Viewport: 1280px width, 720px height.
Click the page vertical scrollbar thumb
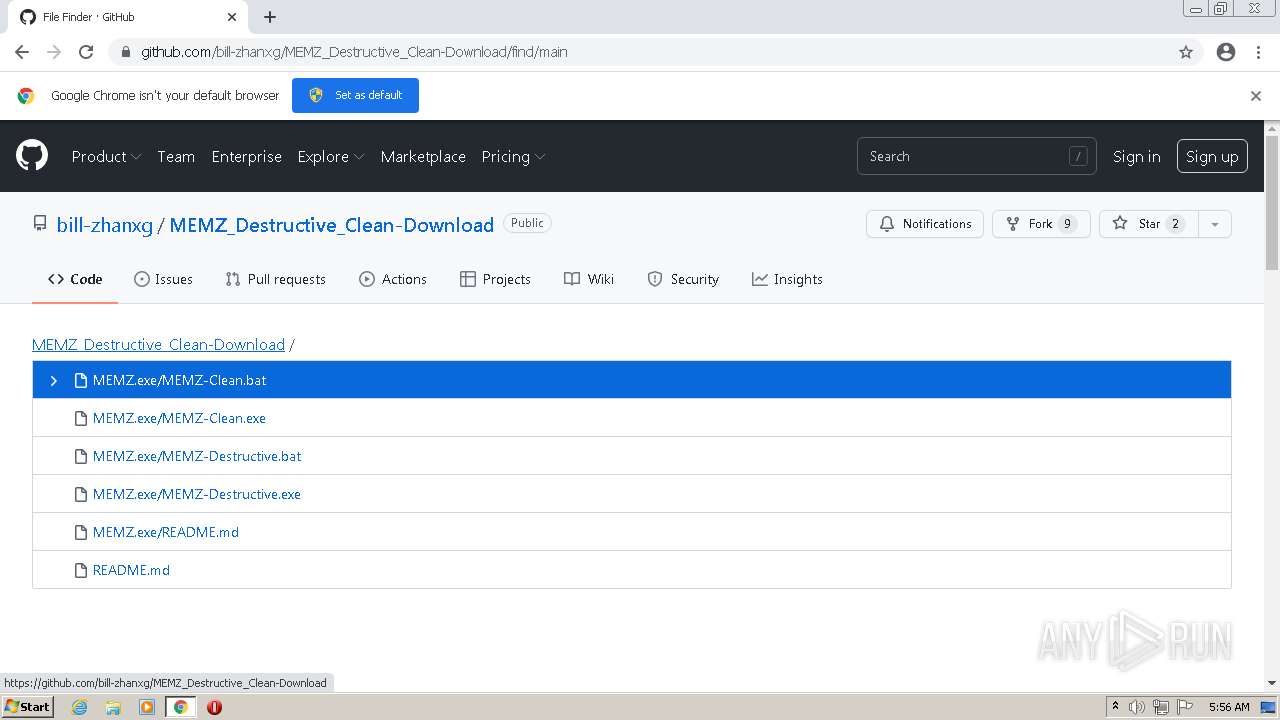tap(1272, 202)
